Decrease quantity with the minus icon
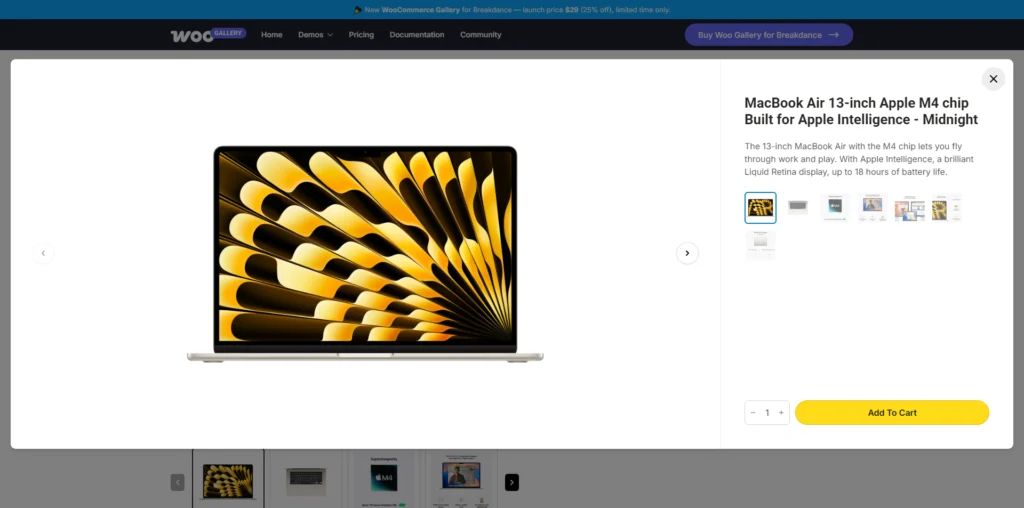Viewport: 1024px width, 508px height. click(753, 413)
